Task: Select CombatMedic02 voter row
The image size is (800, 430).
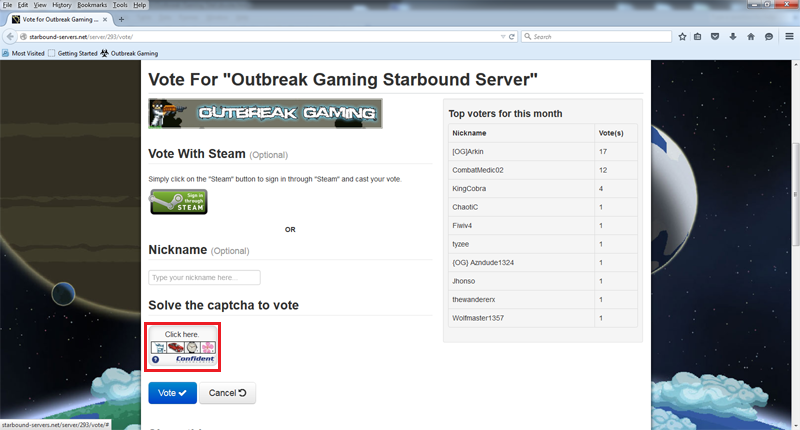Action: click(544, 170)
